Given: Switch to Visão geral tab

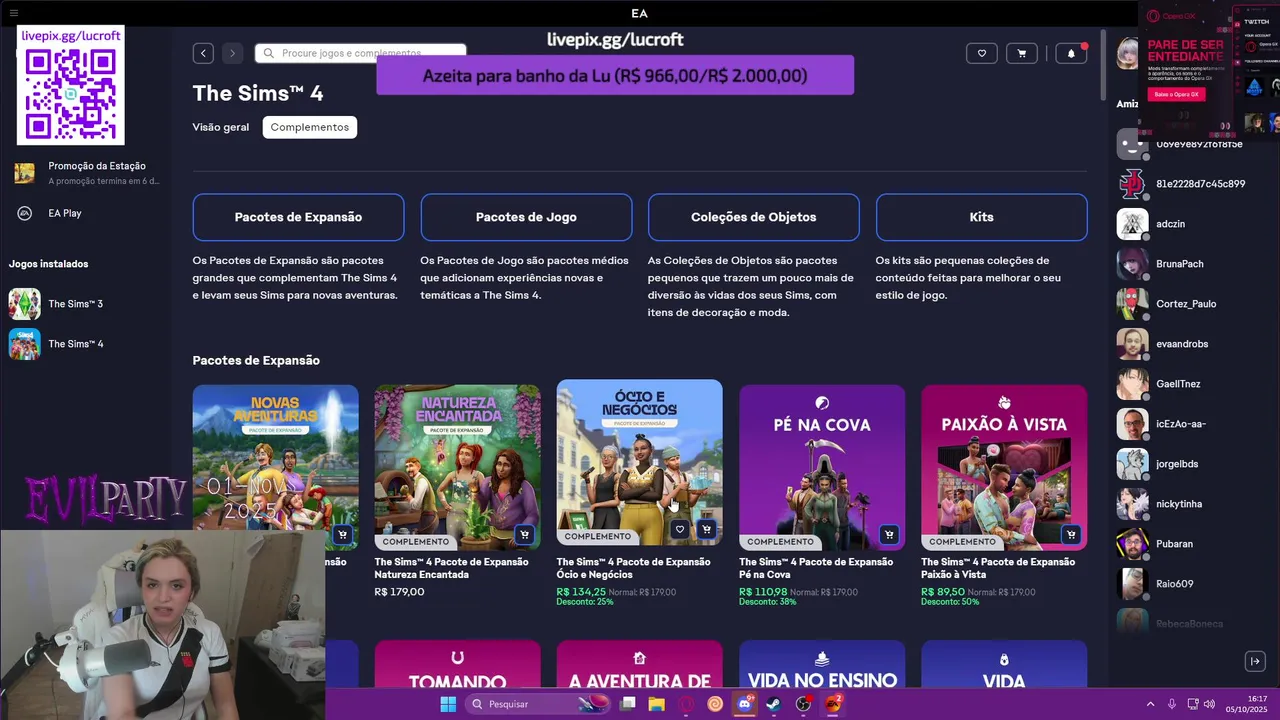Looking at the screenshot, I should (x=221, y=127).
